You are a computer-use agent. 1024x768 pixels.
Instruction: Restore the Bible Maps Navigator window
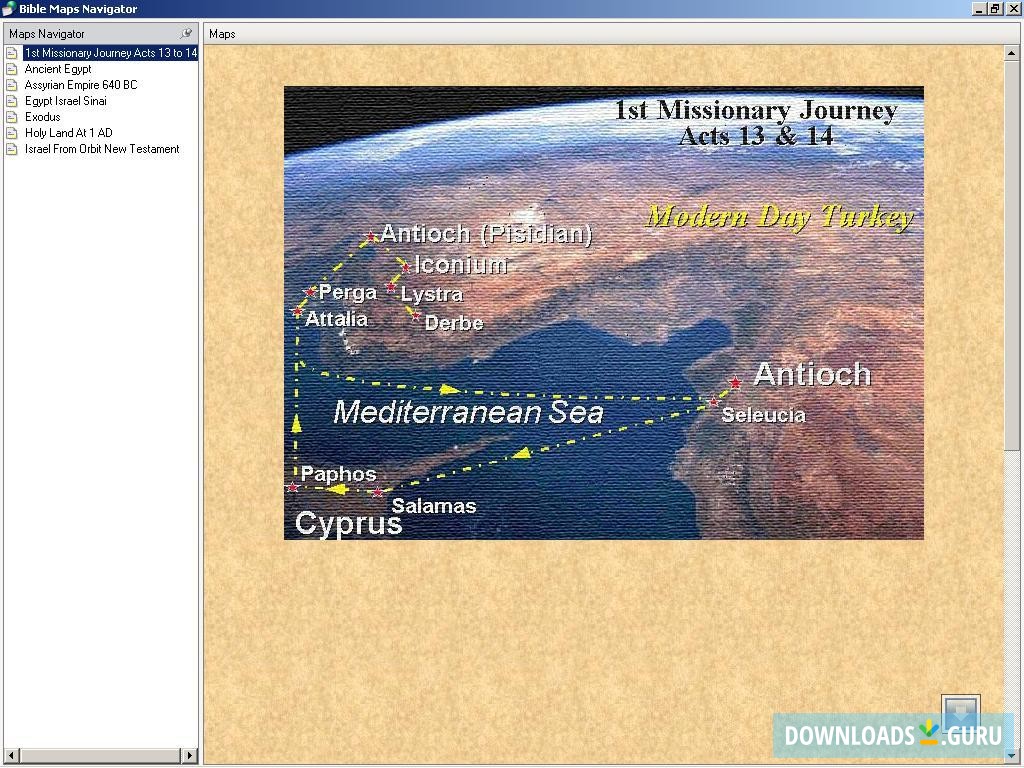coord(995,9)
